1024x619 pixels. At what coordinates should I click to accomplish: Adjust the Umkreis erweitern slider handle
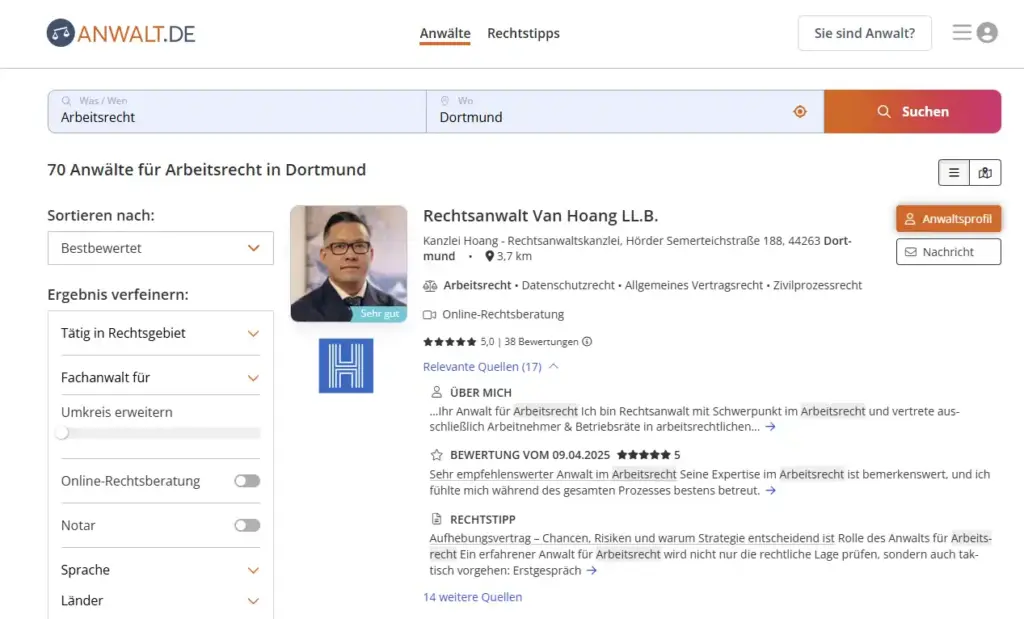click(x=62, y=433)
